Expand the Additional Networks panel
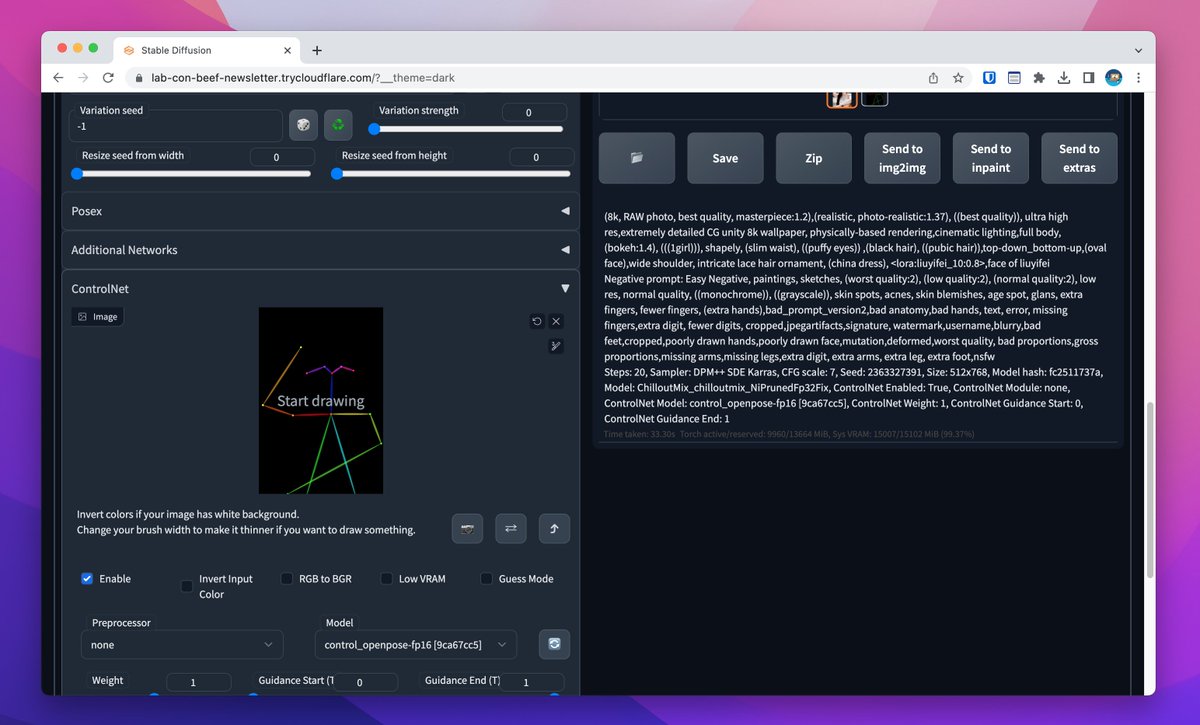1200x725 pixels. pyautogui.click(x=320, y=249)
